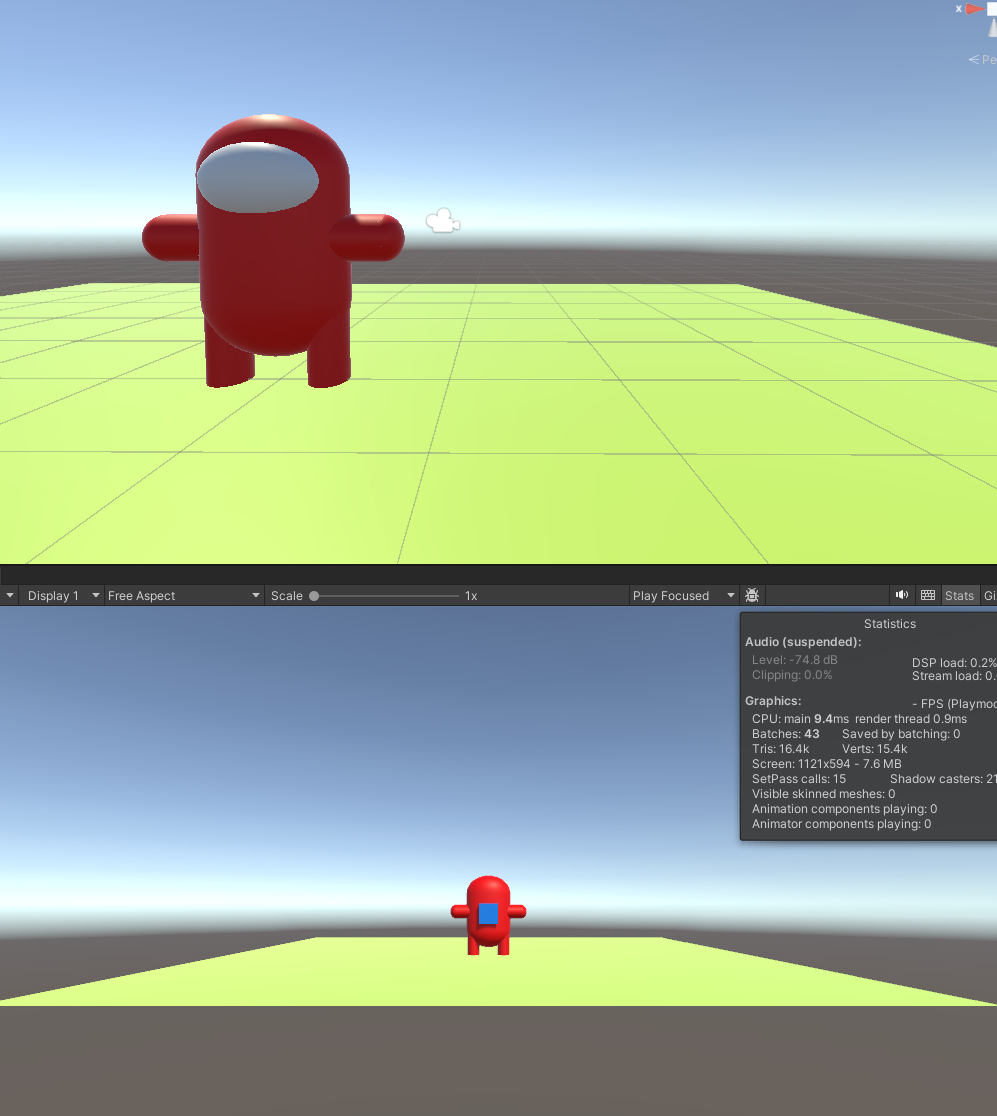Click the 'Tris: 16.4k' stat
This screenshot has width=997, height=1116.
pos(781,749)
